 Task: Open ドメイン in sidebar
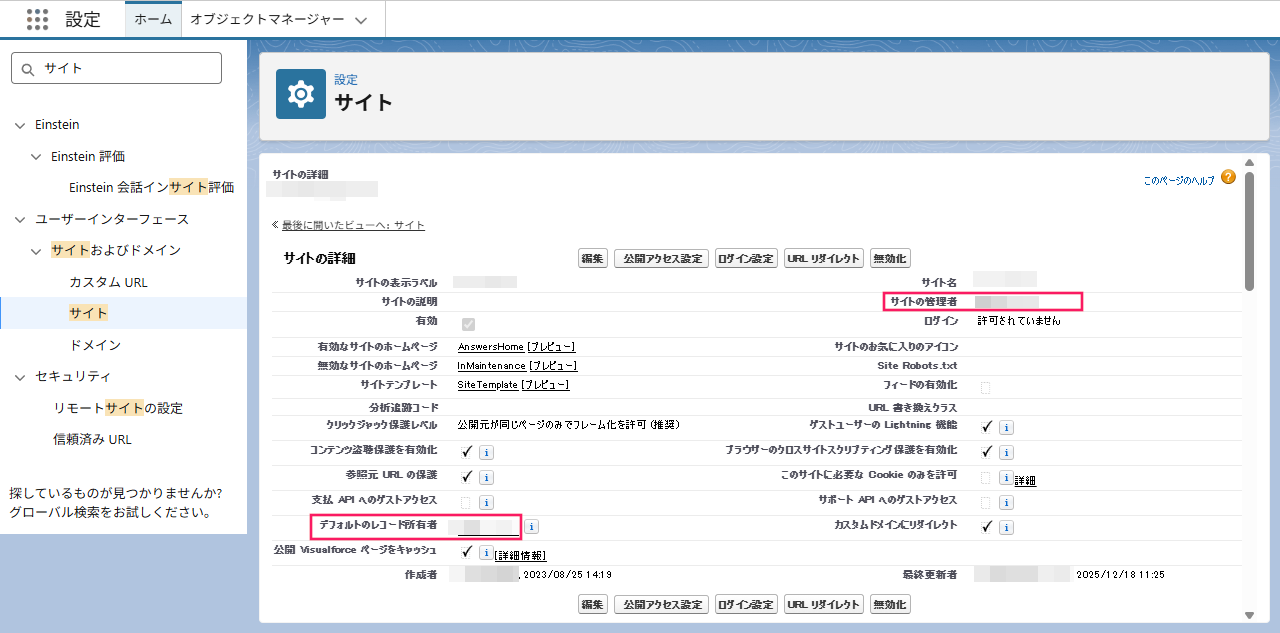pyautogui.click(x=95, y=345)
